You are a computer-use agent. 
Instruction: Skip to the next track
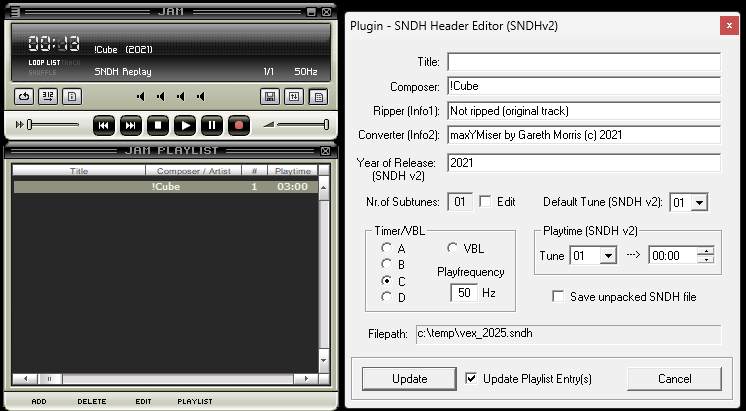[x=131, y=125]
